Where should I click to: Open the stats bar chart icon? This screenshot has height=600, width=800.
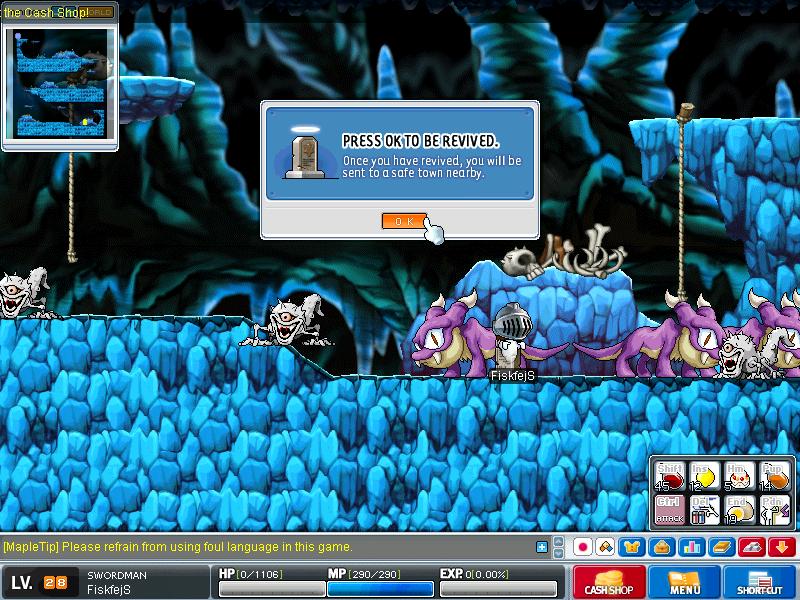coord(692,547)
